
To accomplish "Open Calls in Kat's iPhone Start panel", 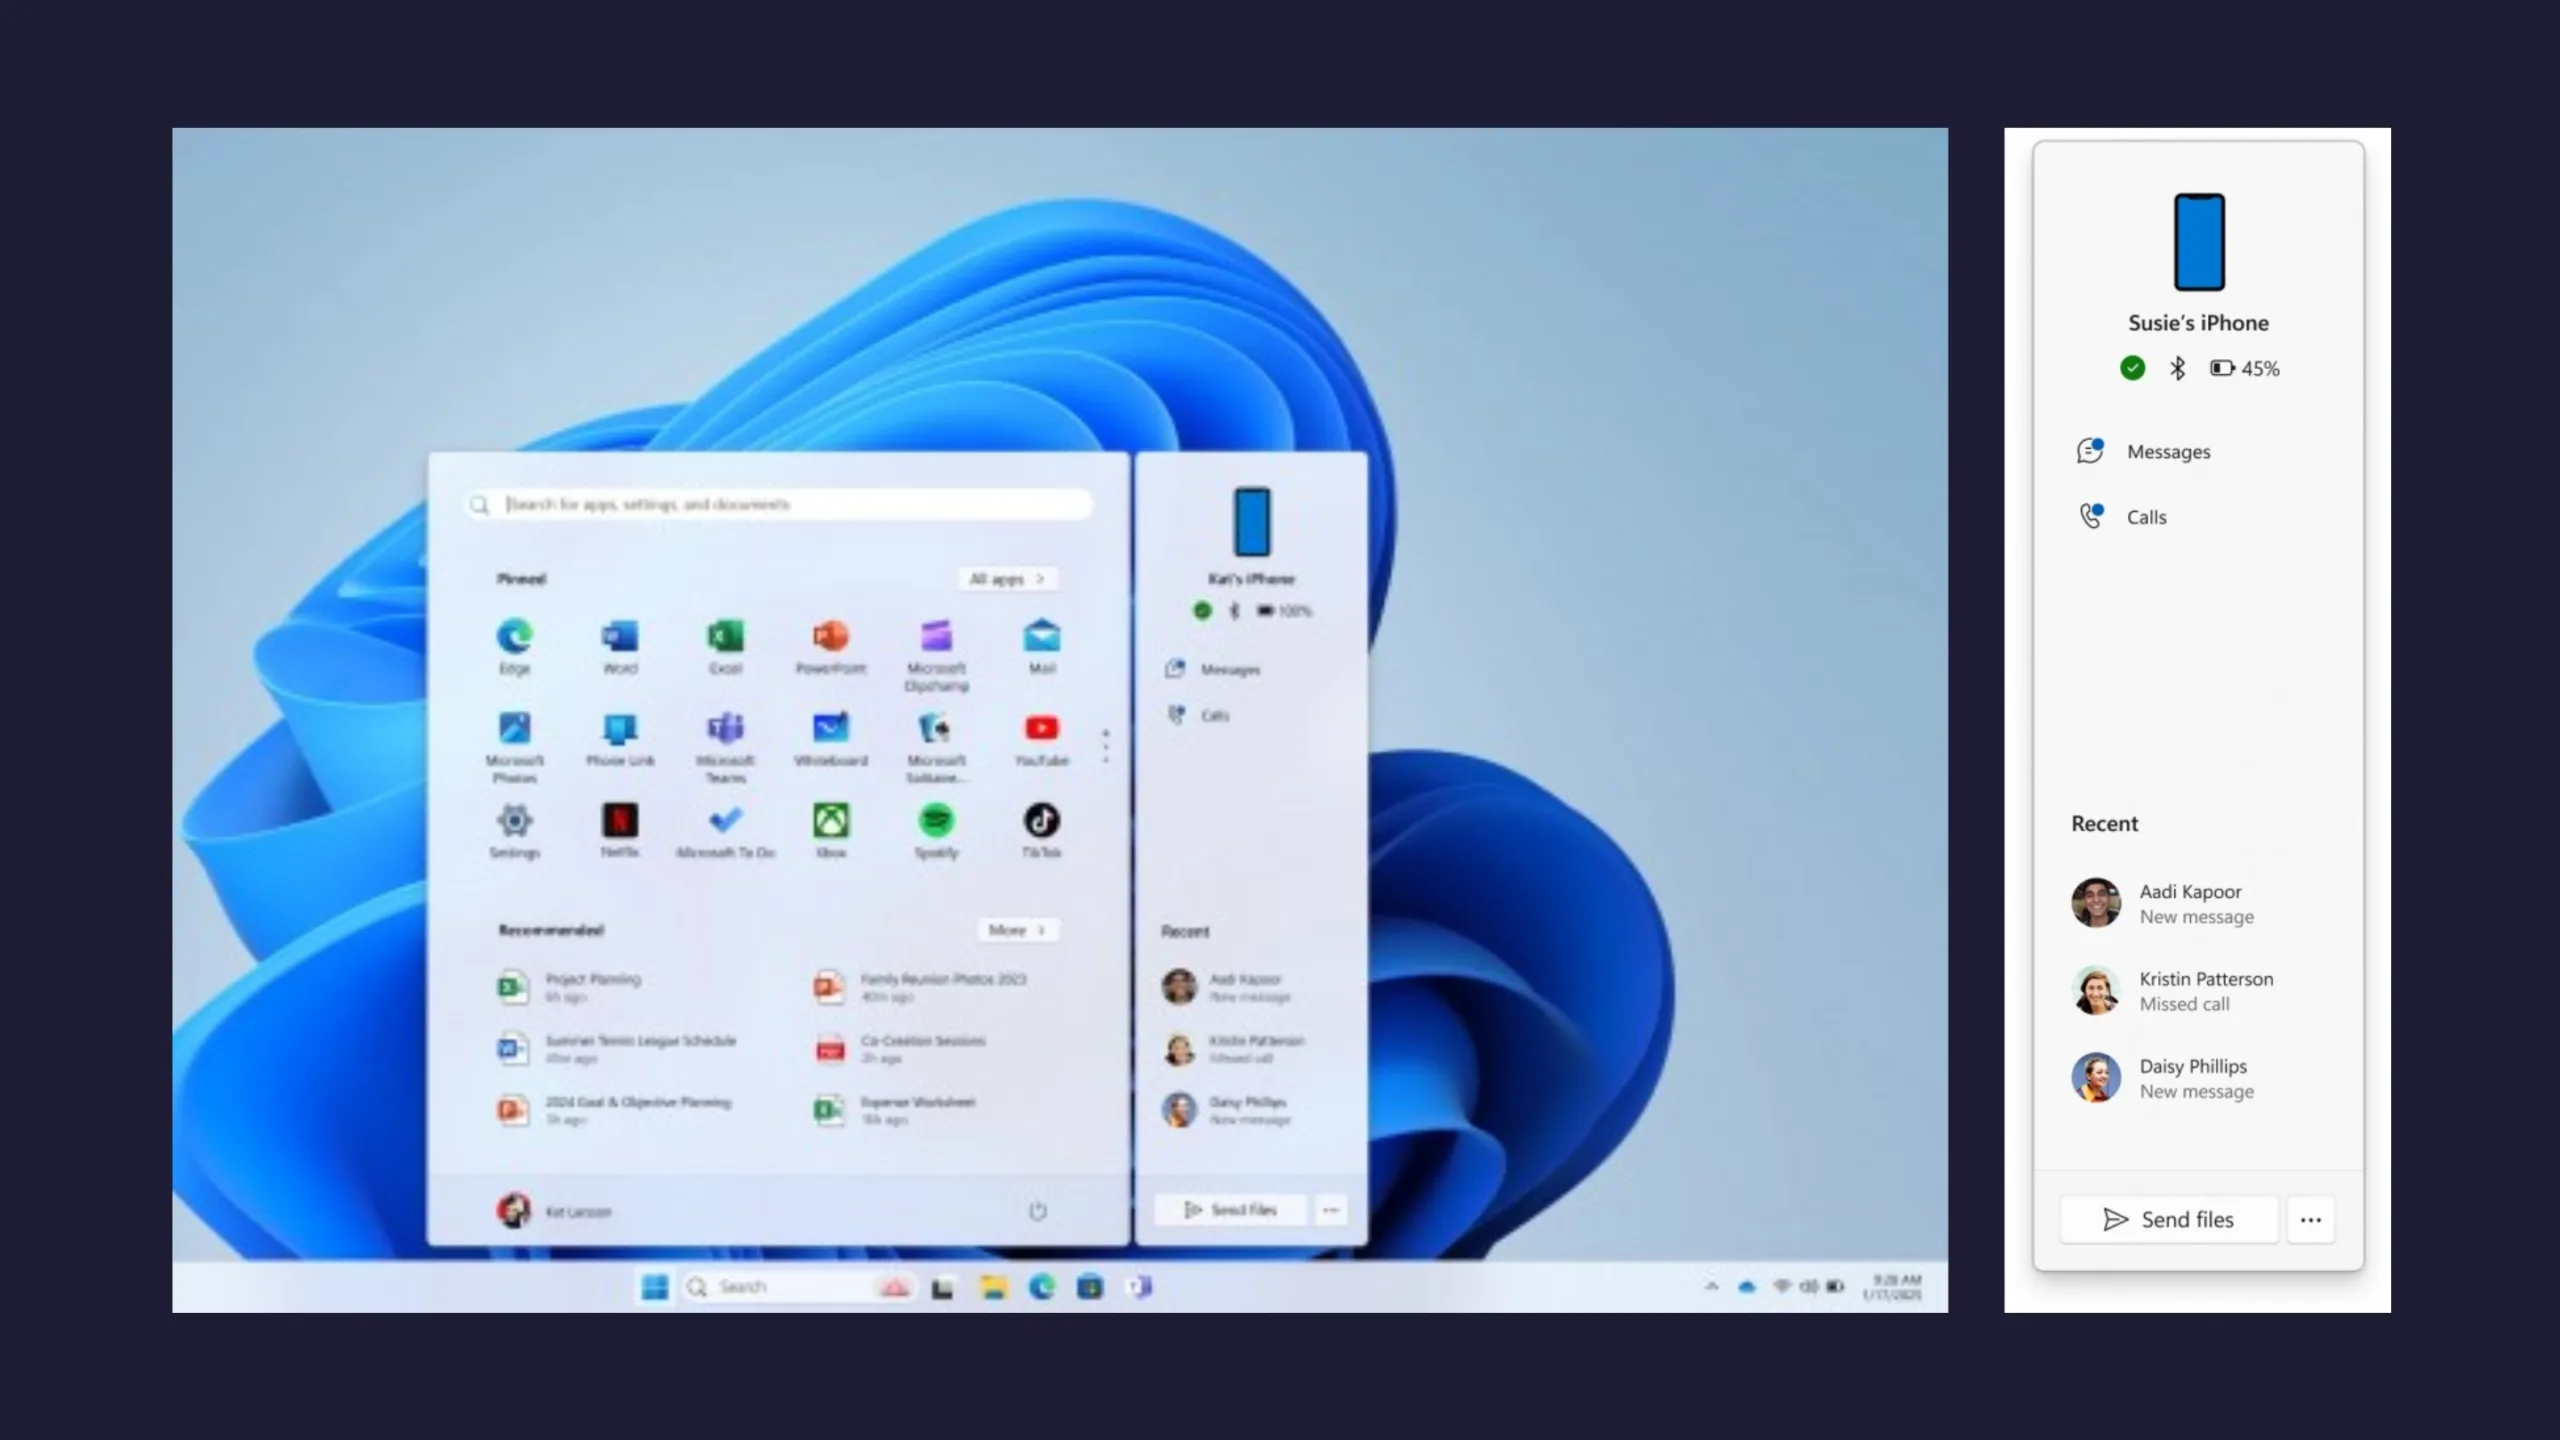I will pos(1197,715).
